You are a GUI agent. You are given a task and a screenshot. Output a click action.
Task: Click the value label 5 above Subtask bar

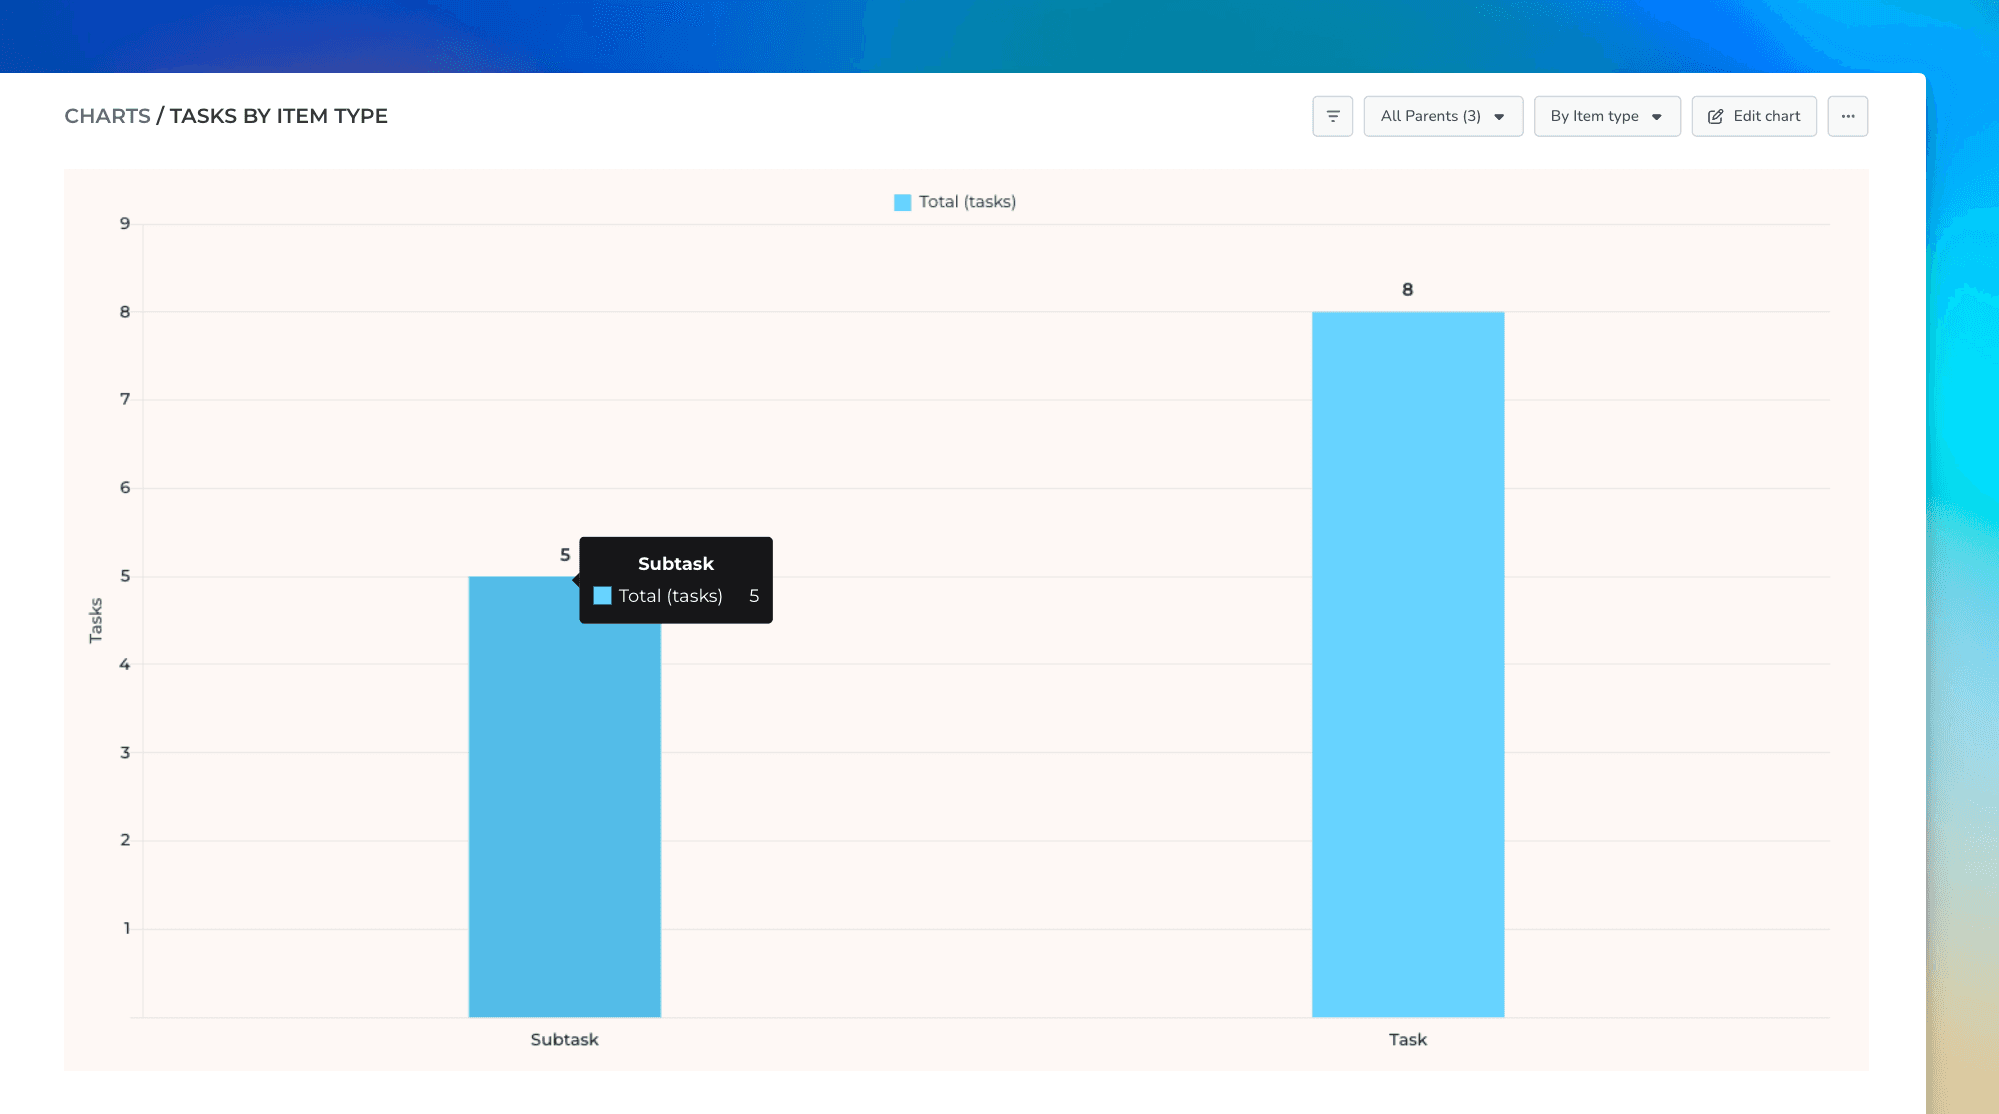(565, 555)
